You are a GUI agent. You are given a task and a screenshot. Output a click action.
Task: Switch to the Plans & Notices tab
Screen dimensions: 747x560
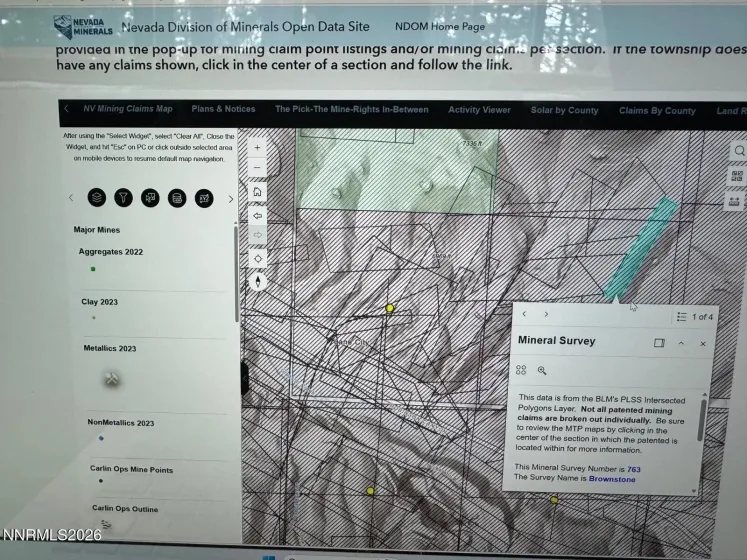click(x=223, y=110)
